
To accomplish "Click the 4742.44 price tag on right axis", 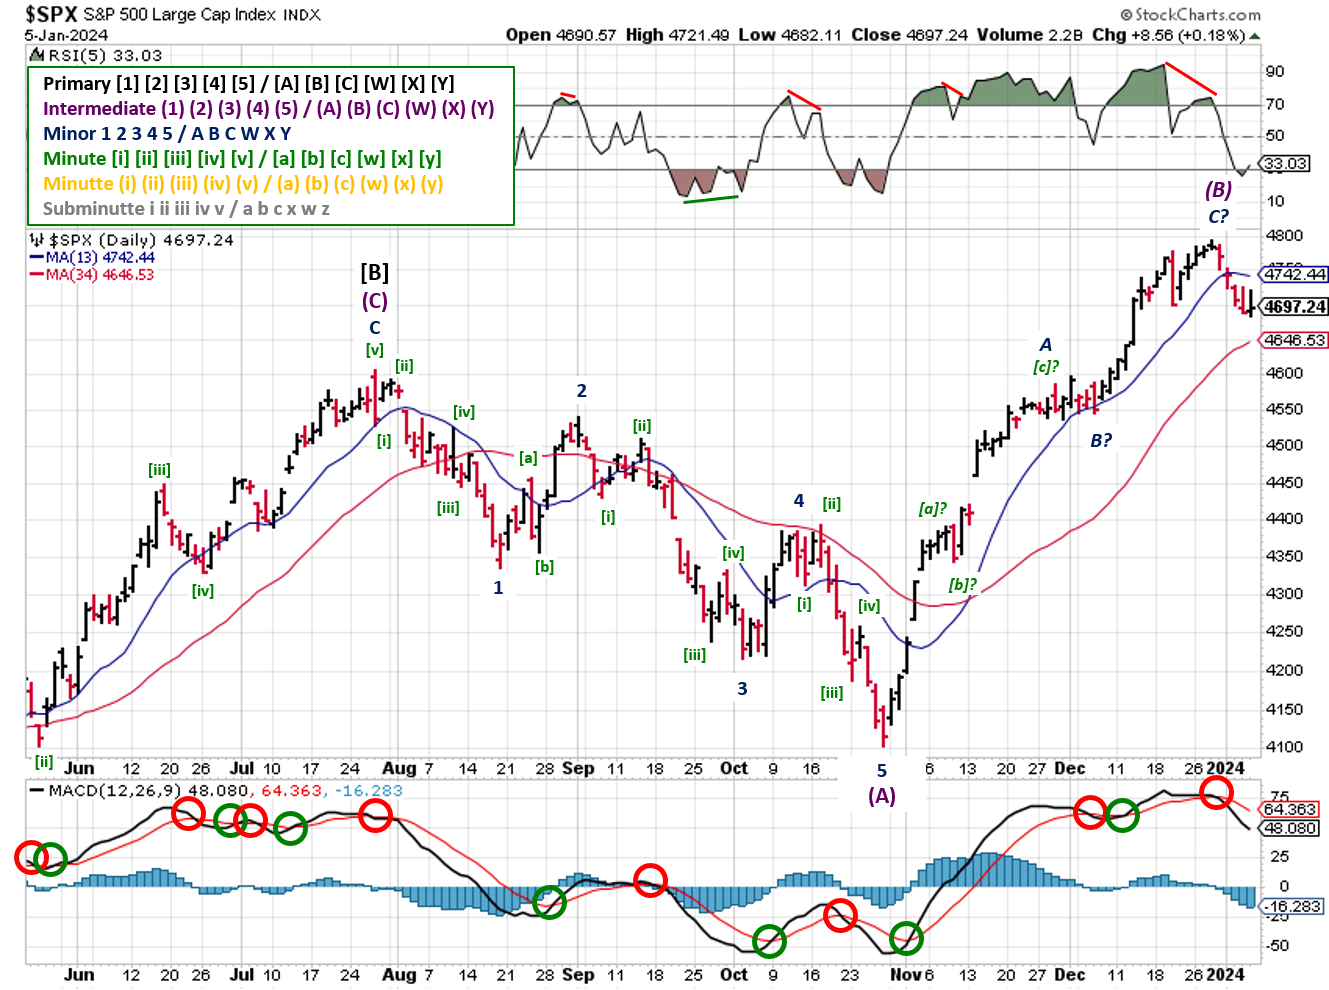I will [x=1295, y=274].
